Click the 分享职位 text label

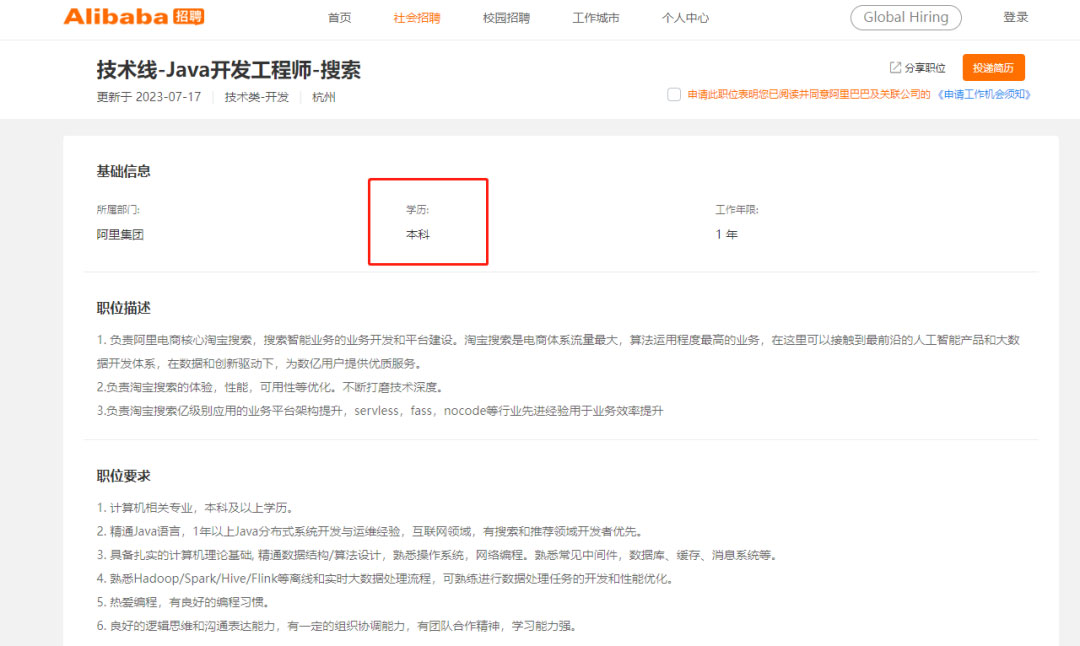click(x=925, y=68)
